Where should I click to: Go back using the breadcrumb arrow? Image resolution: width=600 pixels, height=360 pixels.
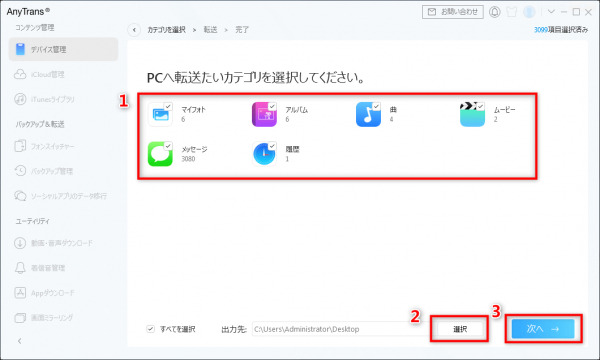click(x=134, y=29)
